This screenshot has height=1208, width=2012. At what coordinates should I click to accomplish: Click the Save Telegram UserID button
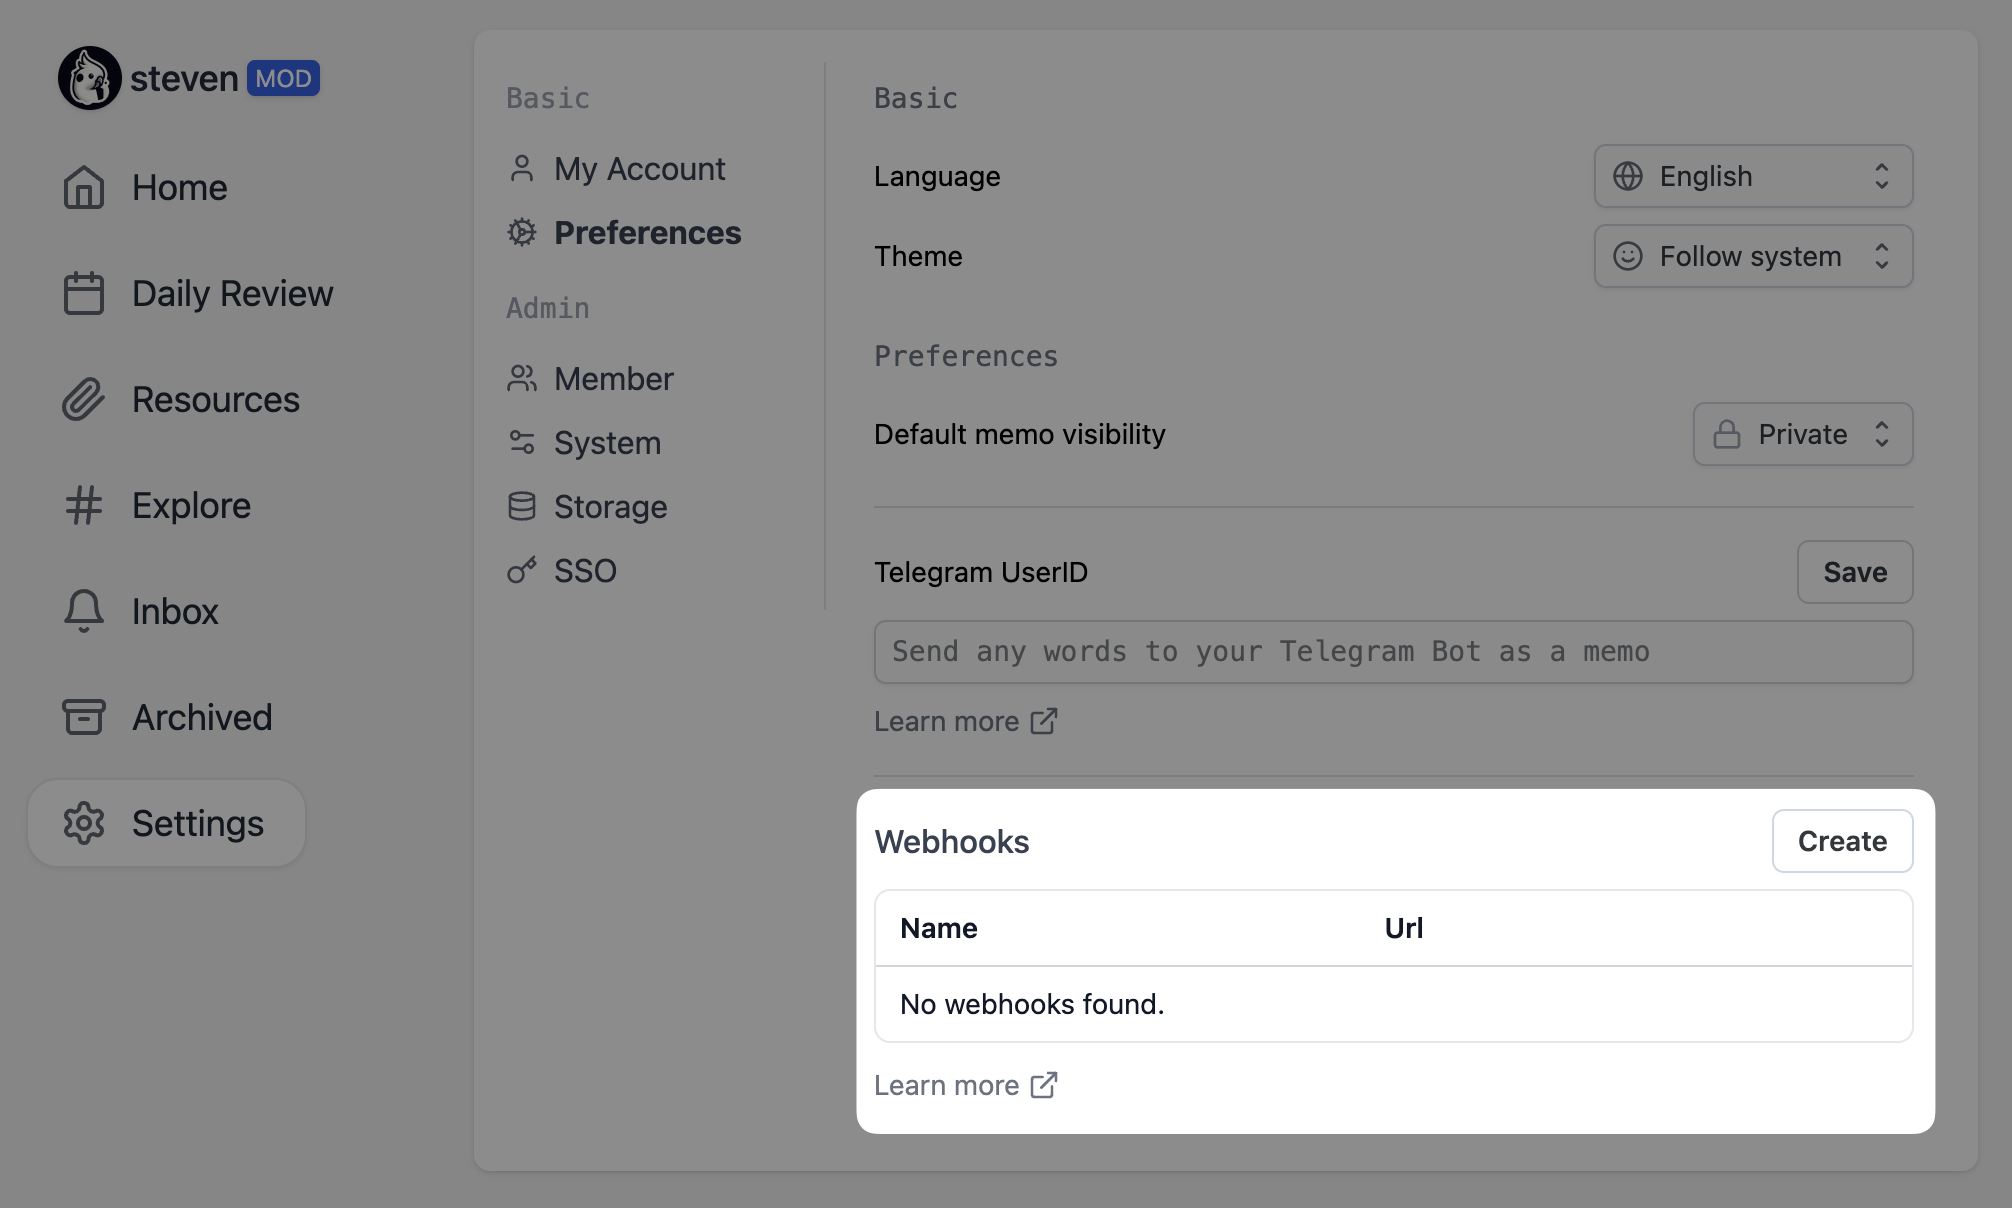point(1854,572)
